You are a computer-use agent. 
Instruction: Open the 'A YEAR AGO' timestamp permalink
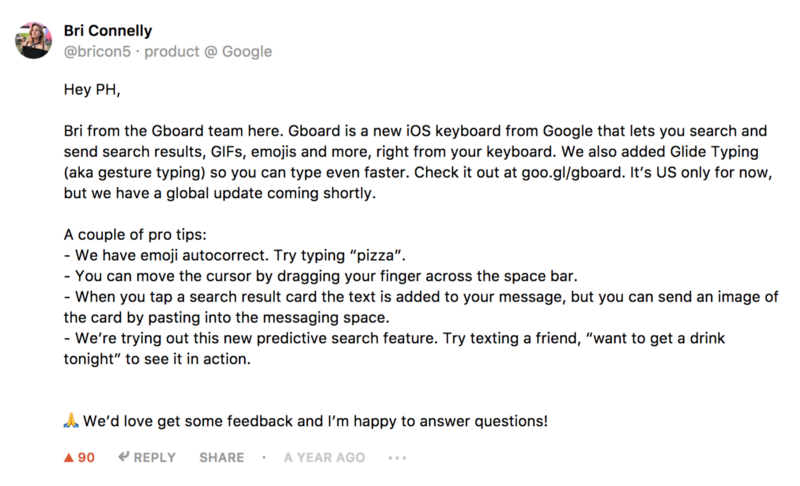[324, 457]
